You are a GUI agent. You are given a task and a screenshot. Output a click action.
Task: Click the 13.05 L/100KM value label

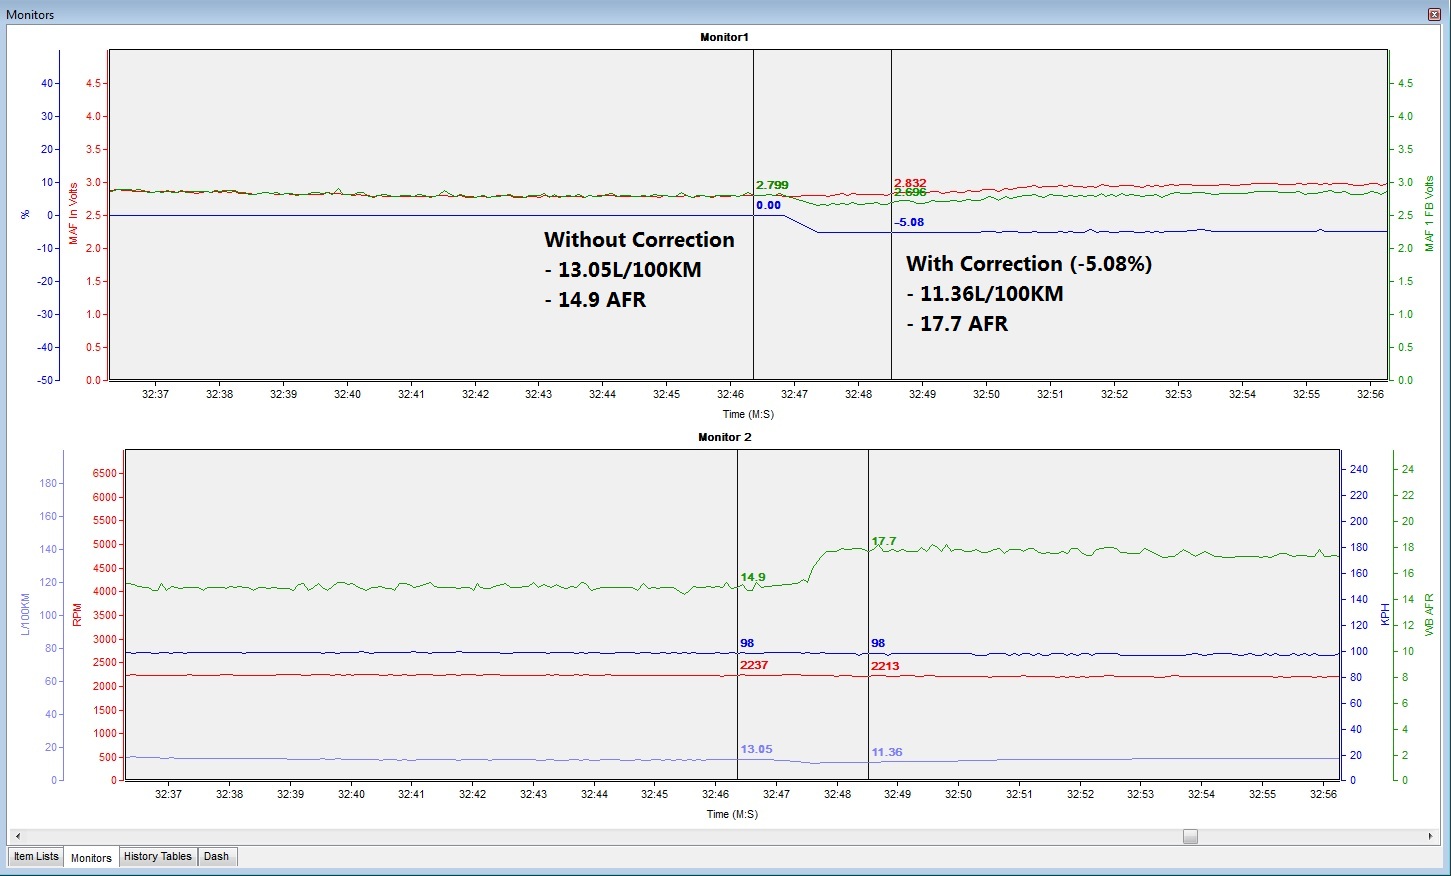(756, 749)
